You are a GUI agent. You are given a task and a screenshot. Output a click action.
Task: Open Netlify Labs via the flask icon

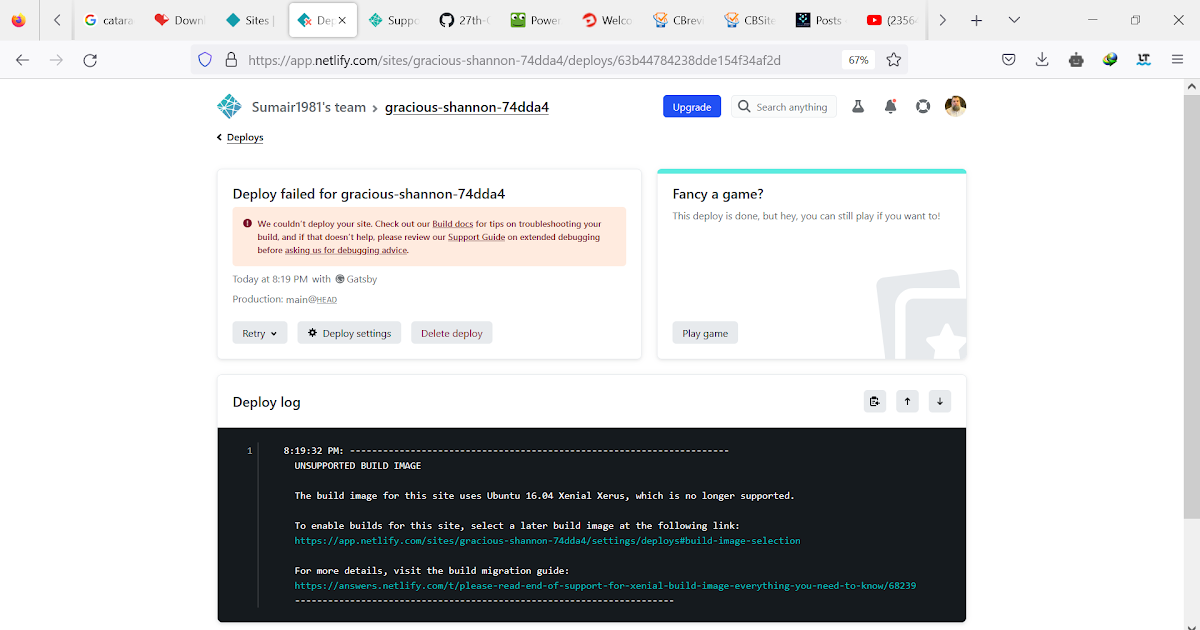tap(857, 106)
